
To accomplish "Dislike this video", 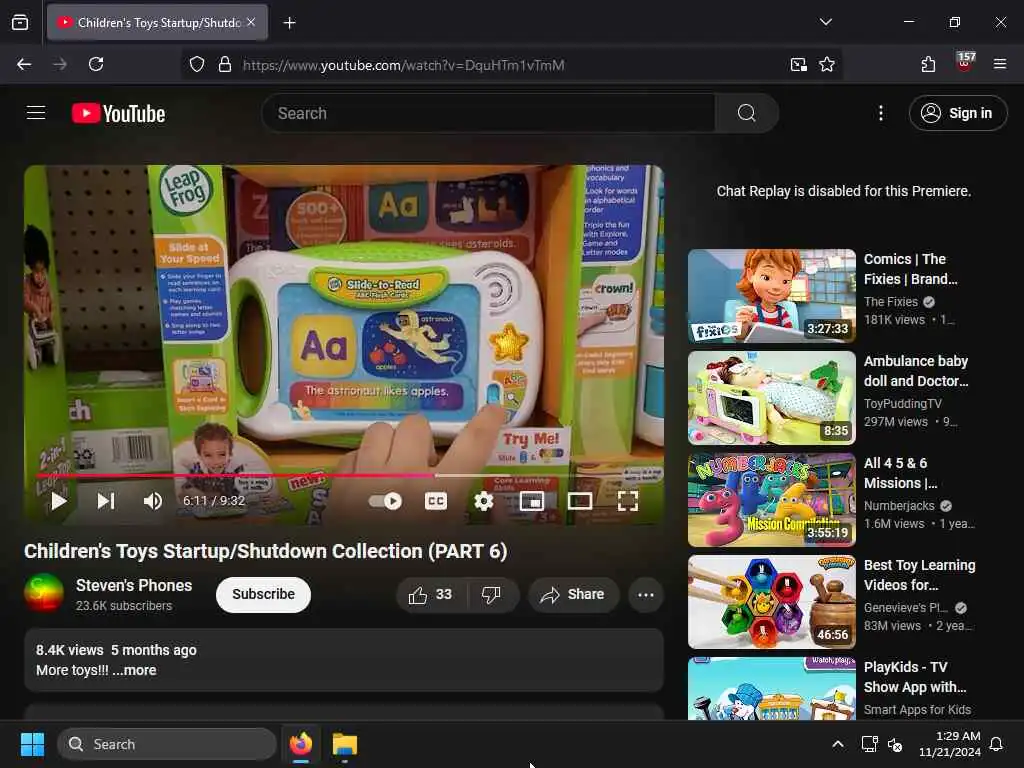I will [491, 594].
